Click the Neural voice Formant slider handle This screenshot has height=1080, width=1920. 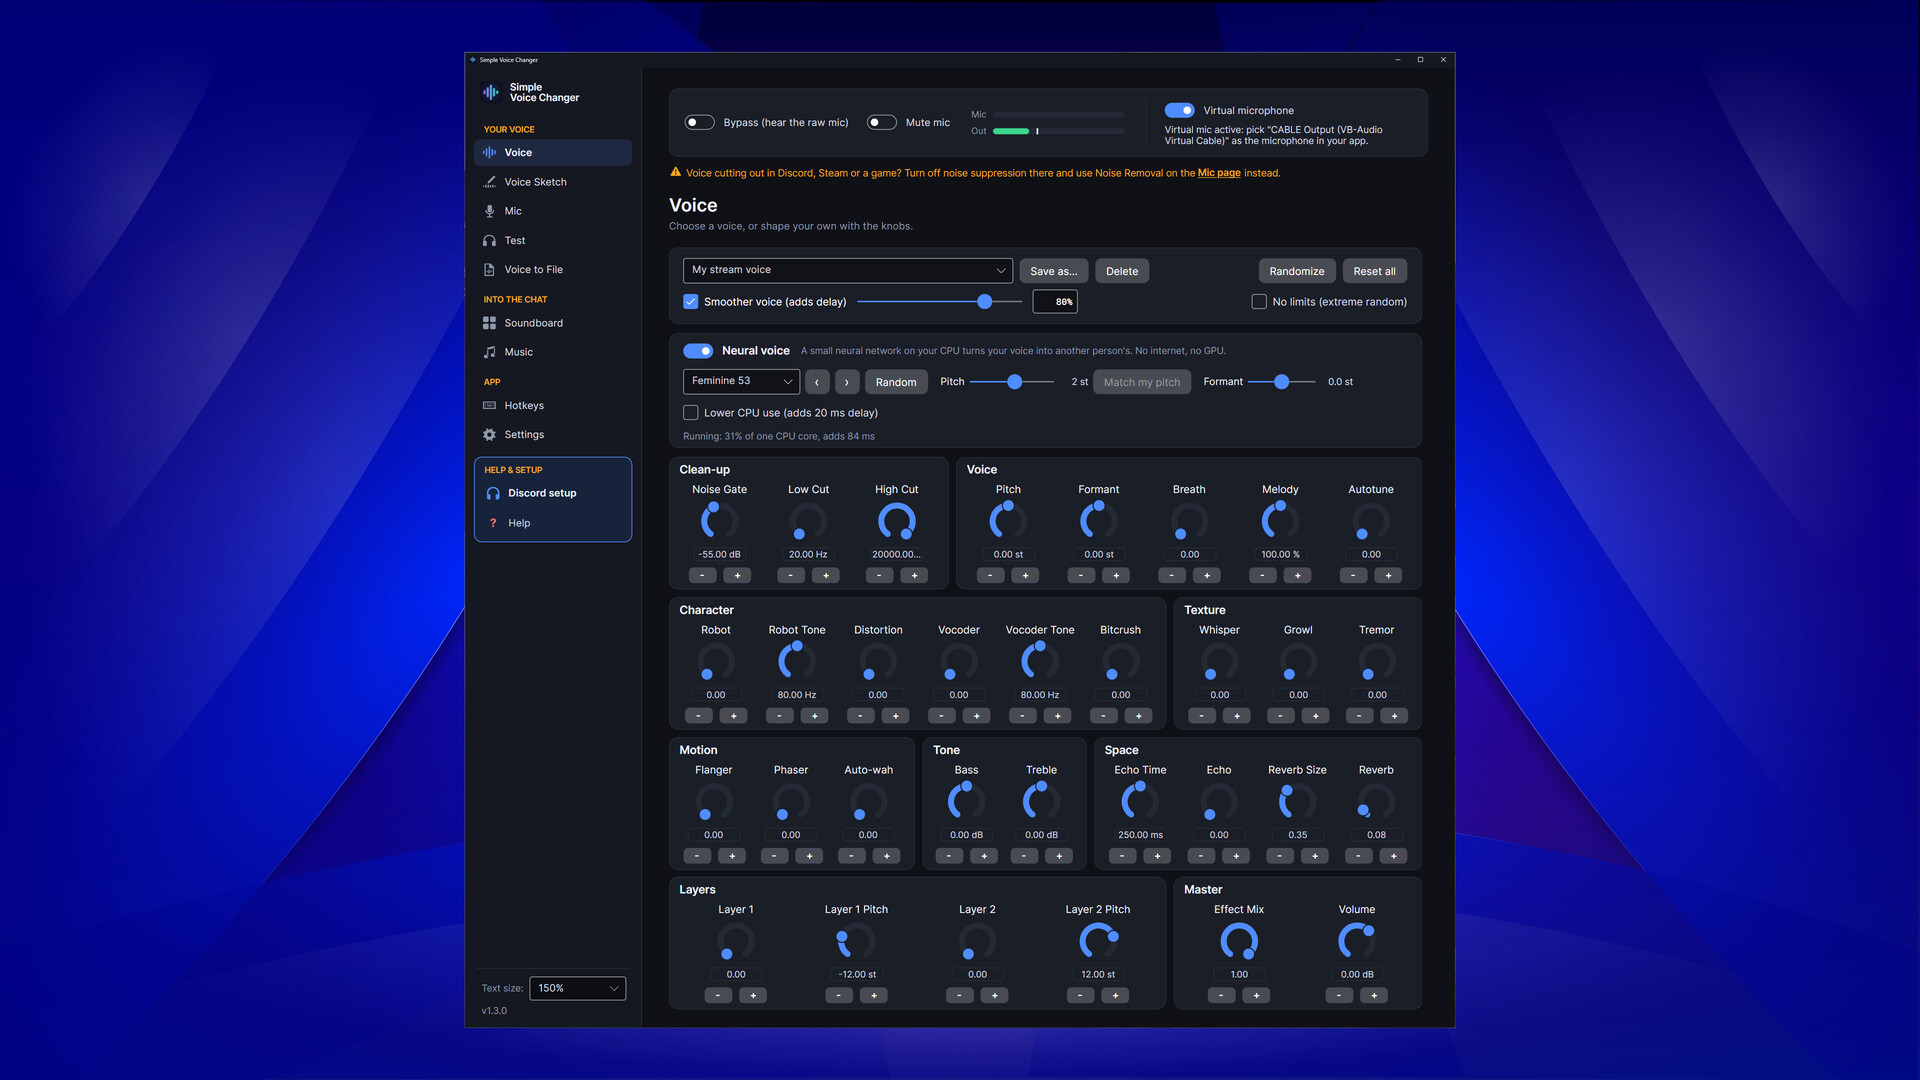point(1282,382)
